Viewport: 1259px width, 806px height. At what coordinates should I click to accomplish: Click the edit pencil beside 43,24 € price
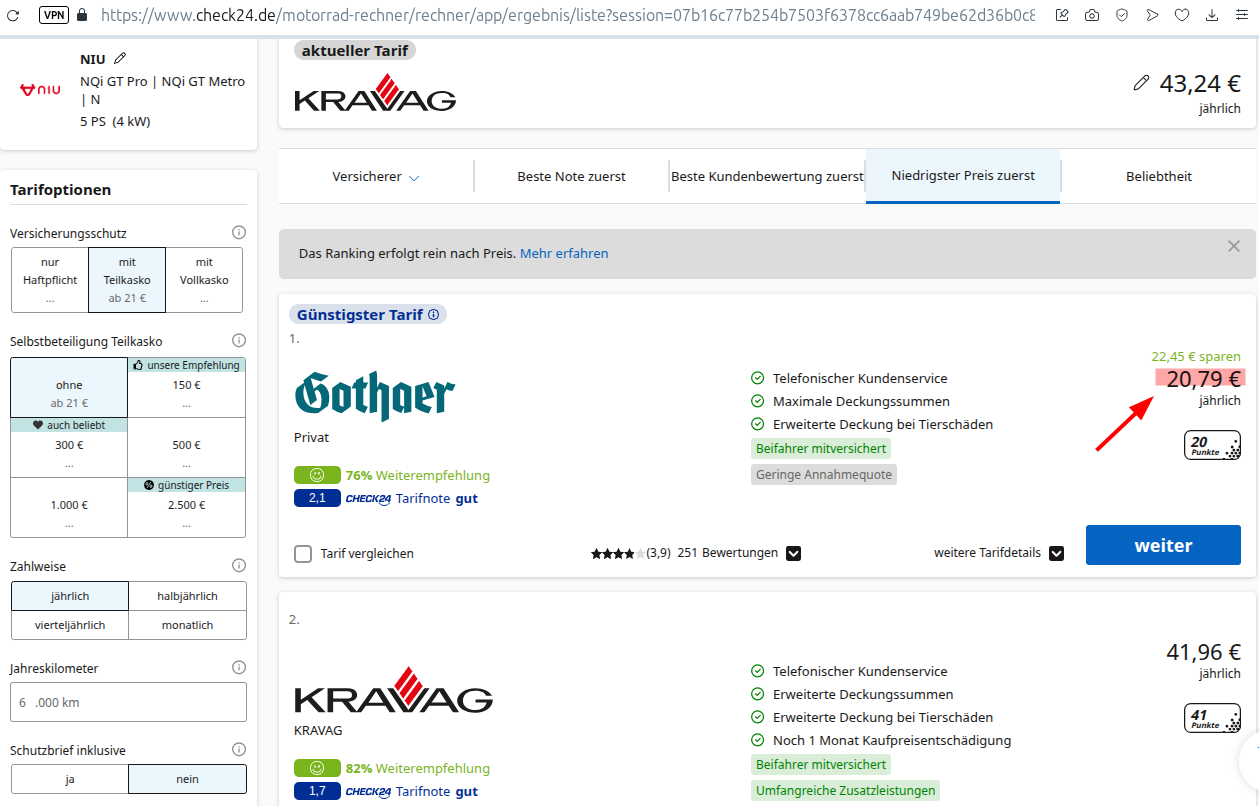tap(1141, 83)
